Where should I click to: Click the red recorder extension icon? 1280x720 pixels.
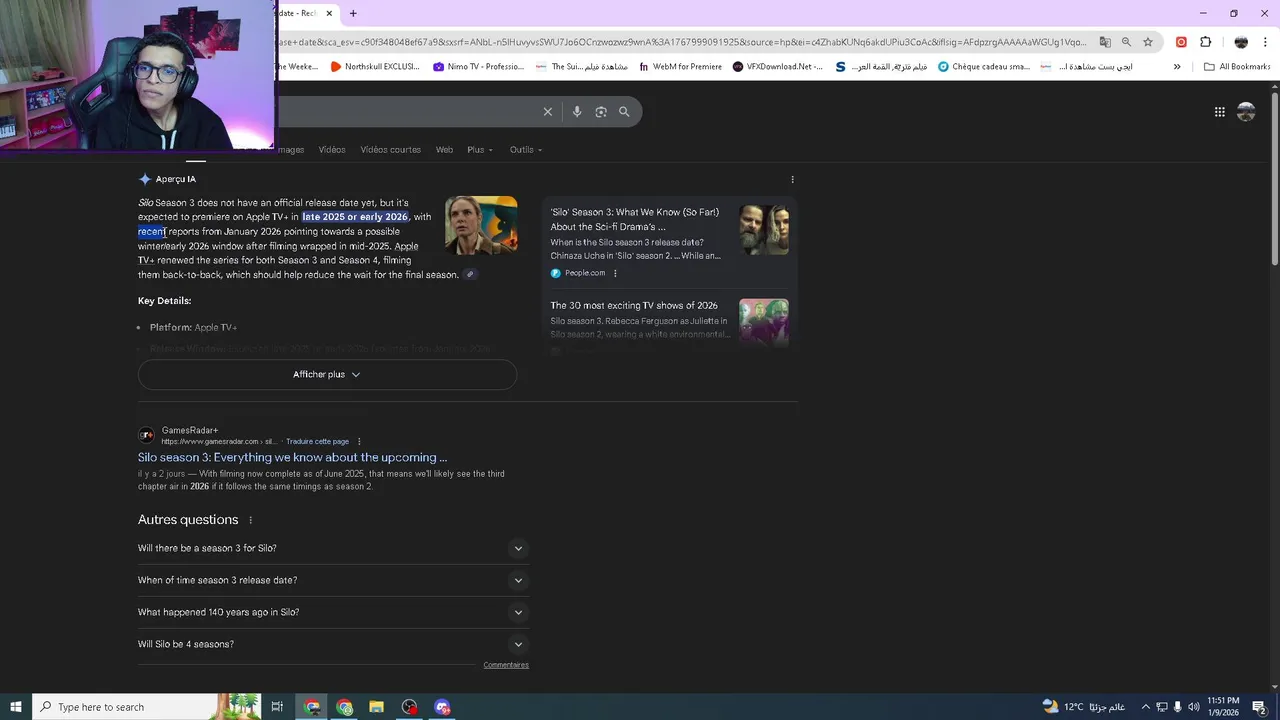1181,42
